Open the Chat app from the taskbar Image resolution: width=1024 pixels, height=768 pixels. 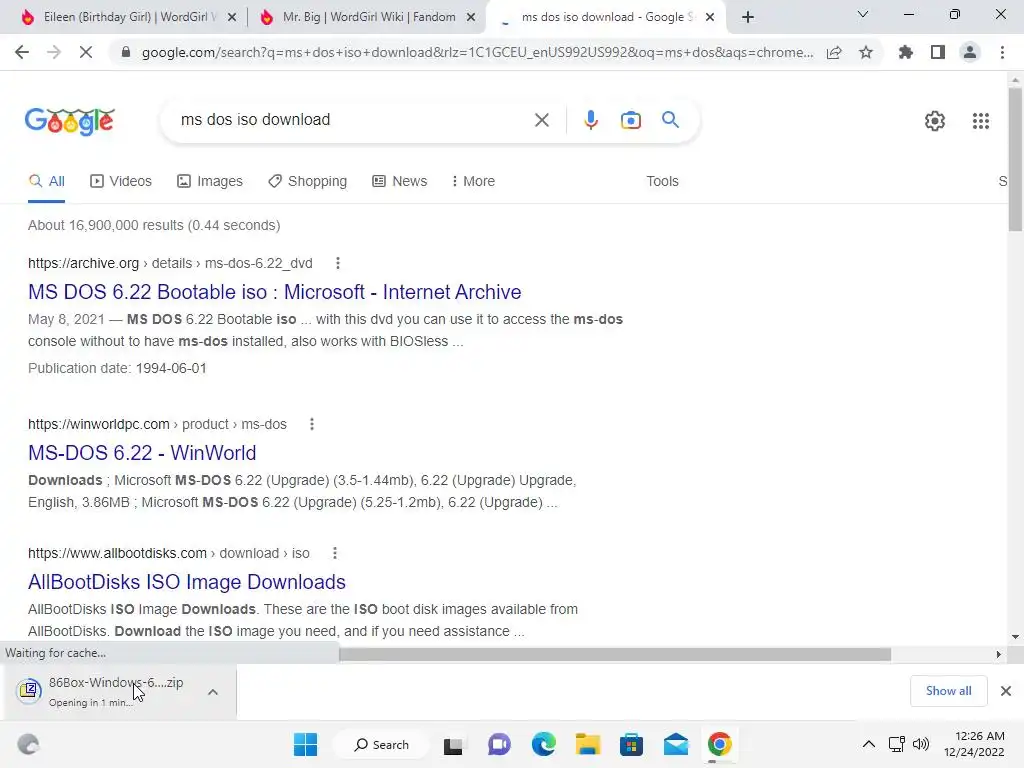500,744
